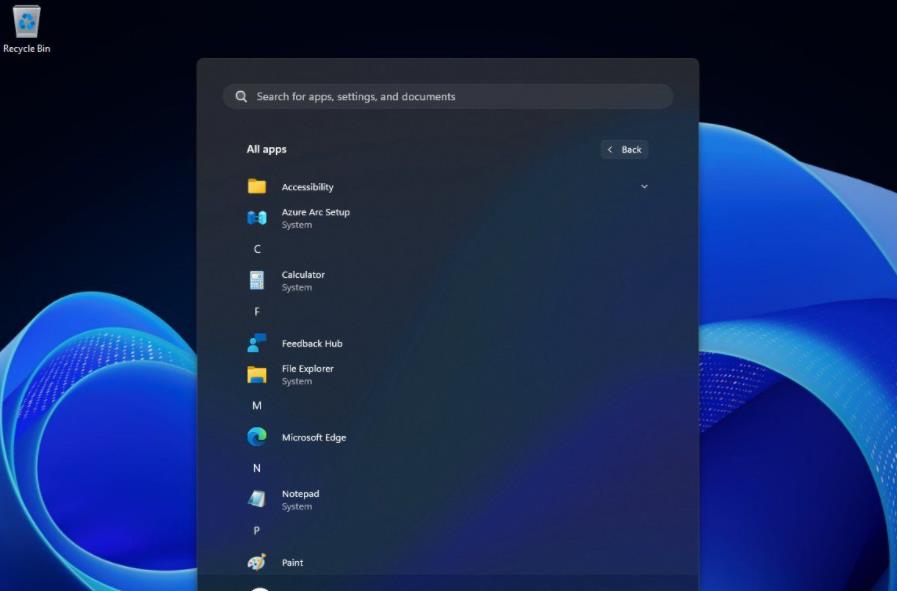Image resolution: width=897 pixels, height=591 pixels.
Task: Click the Azure Arc Setup icon
Action: pyautogui.click(x=257, y=218)
